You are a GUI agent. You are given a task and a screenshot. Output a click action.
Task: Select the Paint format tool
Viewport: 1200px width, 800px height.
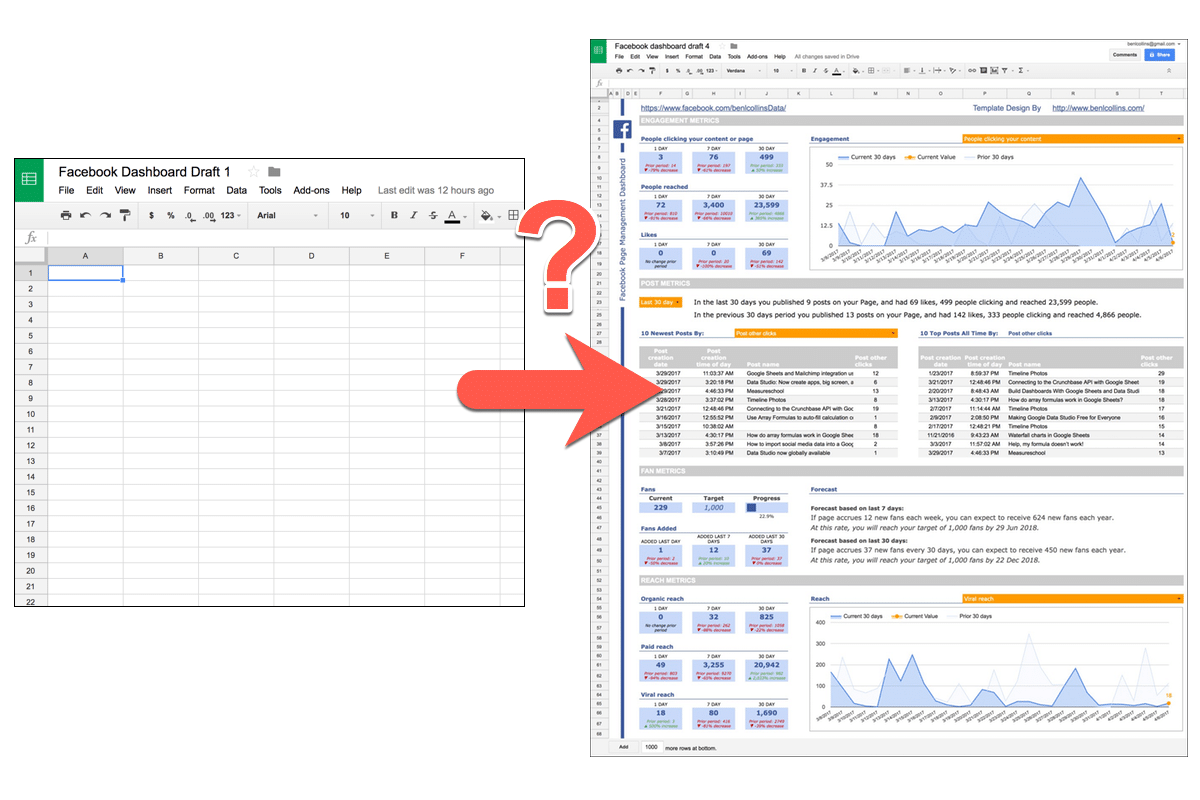coord(125,215)
